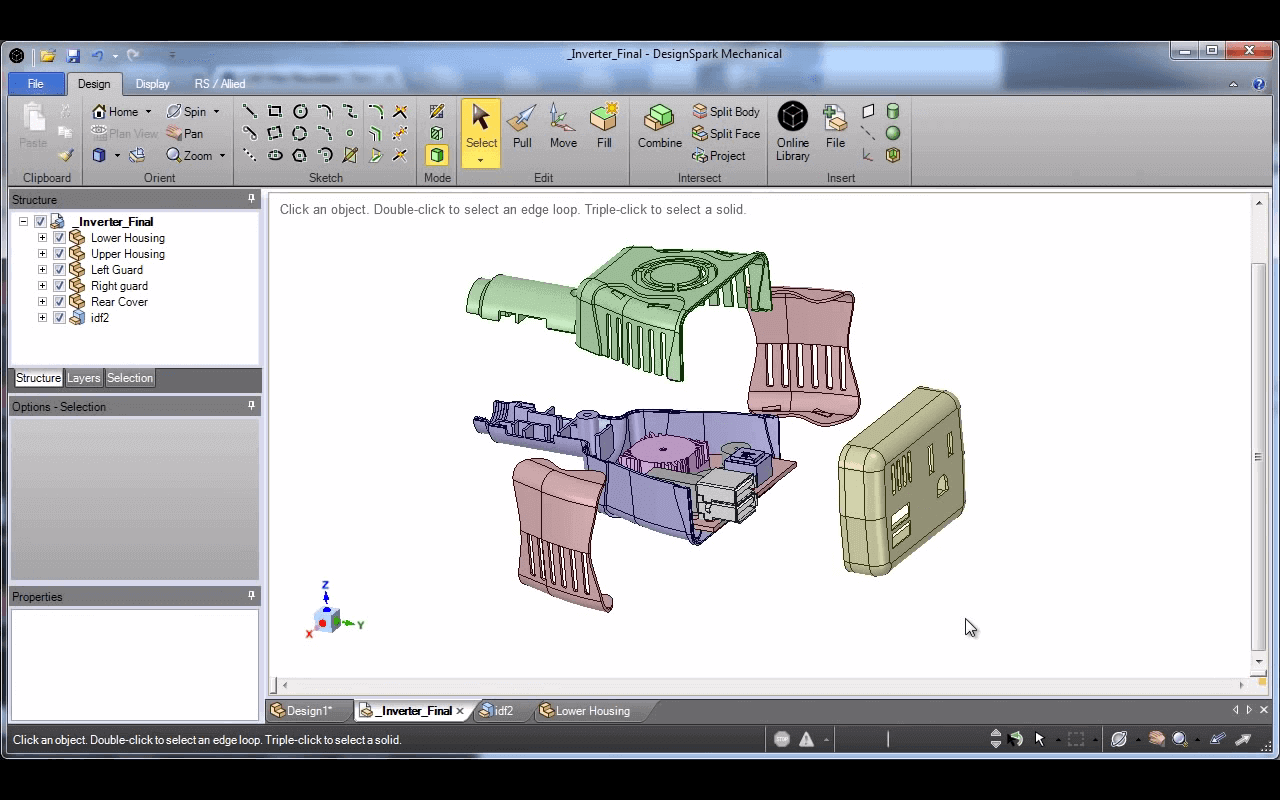
Task: Open the File menu tab
Action: (x=36, y=84)
